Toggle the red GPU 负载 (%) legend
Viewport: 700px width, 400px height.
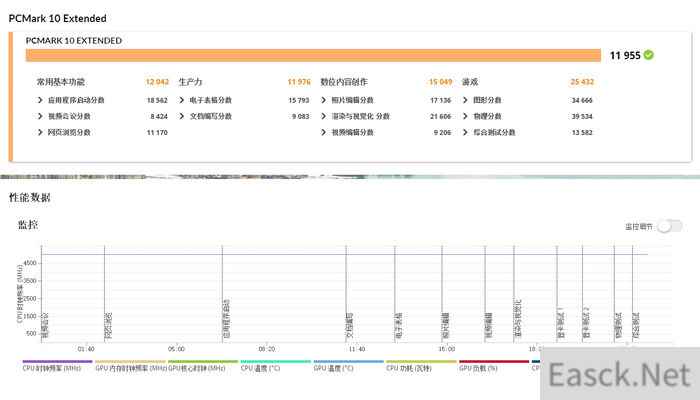tap(494, 366)
